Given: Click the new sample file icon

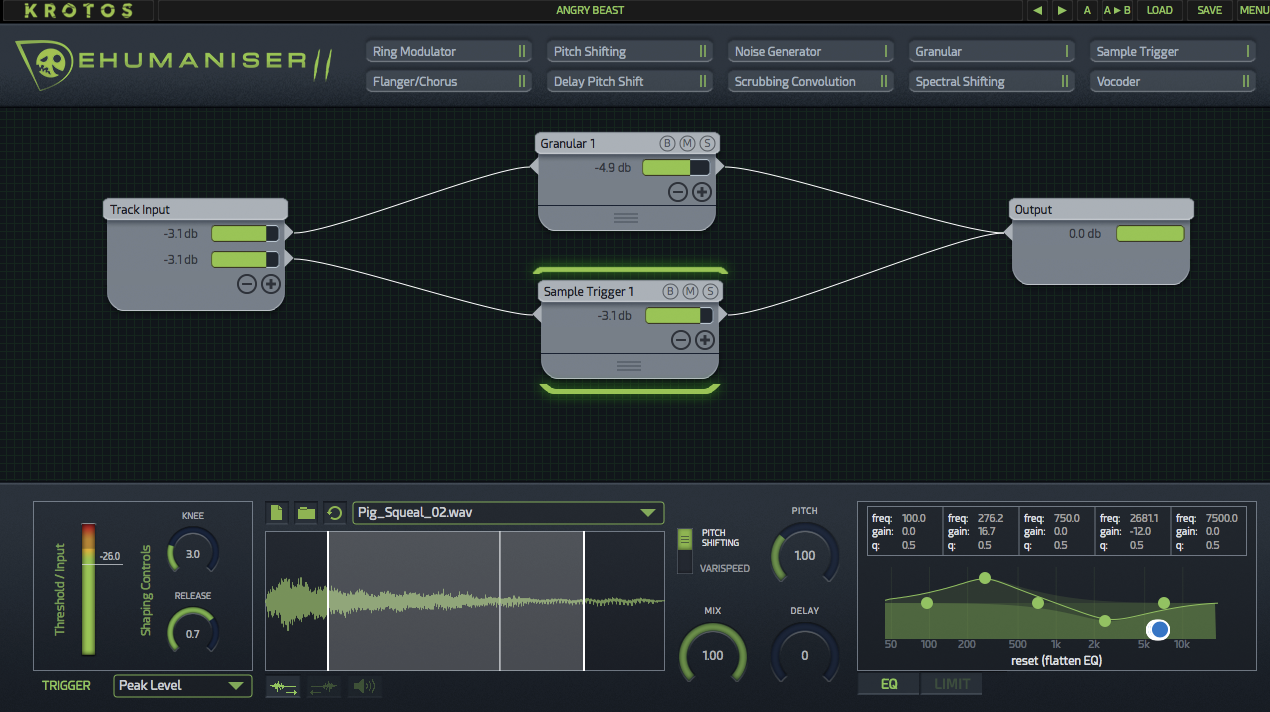Looking at the screenshot, I should click(x=276, y=512).
